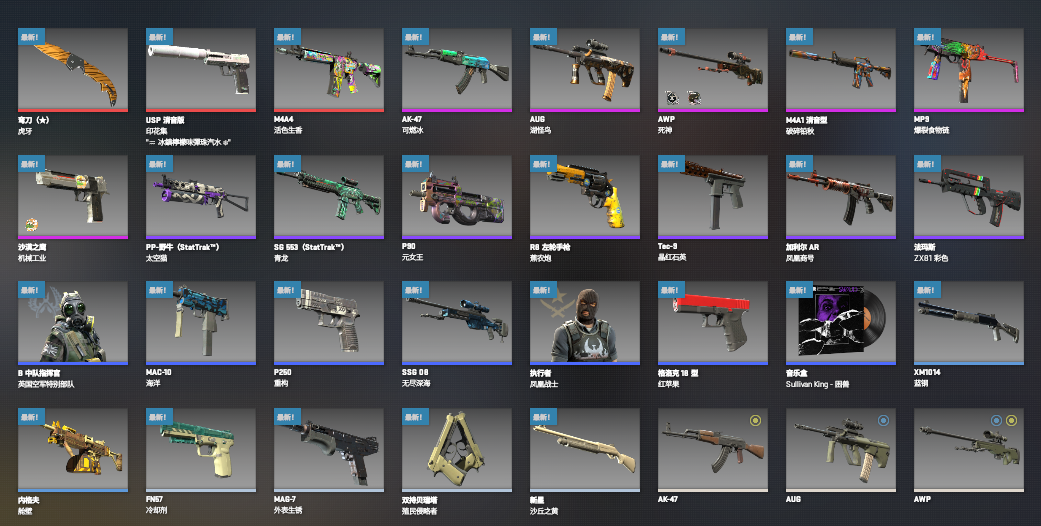Select the yellow R8 revolver

(585, 197)
